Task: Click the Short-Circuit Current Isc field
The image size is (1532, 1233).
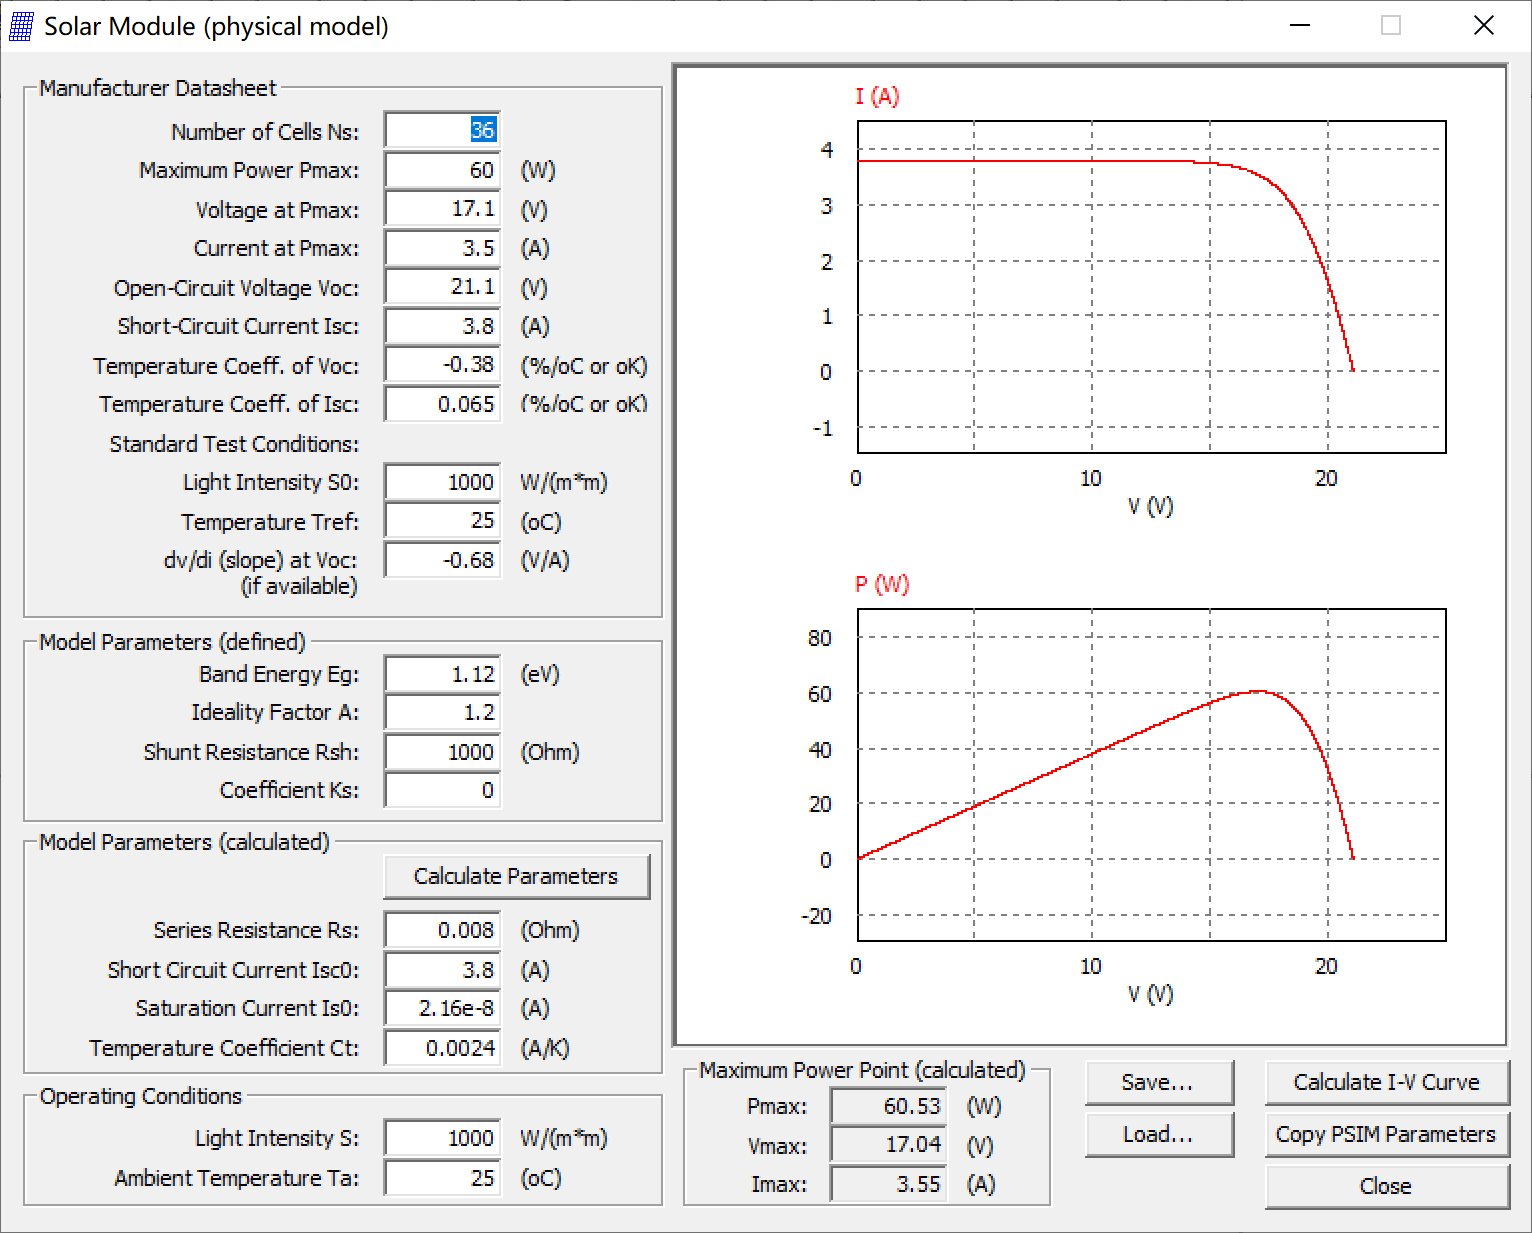Action: pyautogui.click(x=441, y=325)
